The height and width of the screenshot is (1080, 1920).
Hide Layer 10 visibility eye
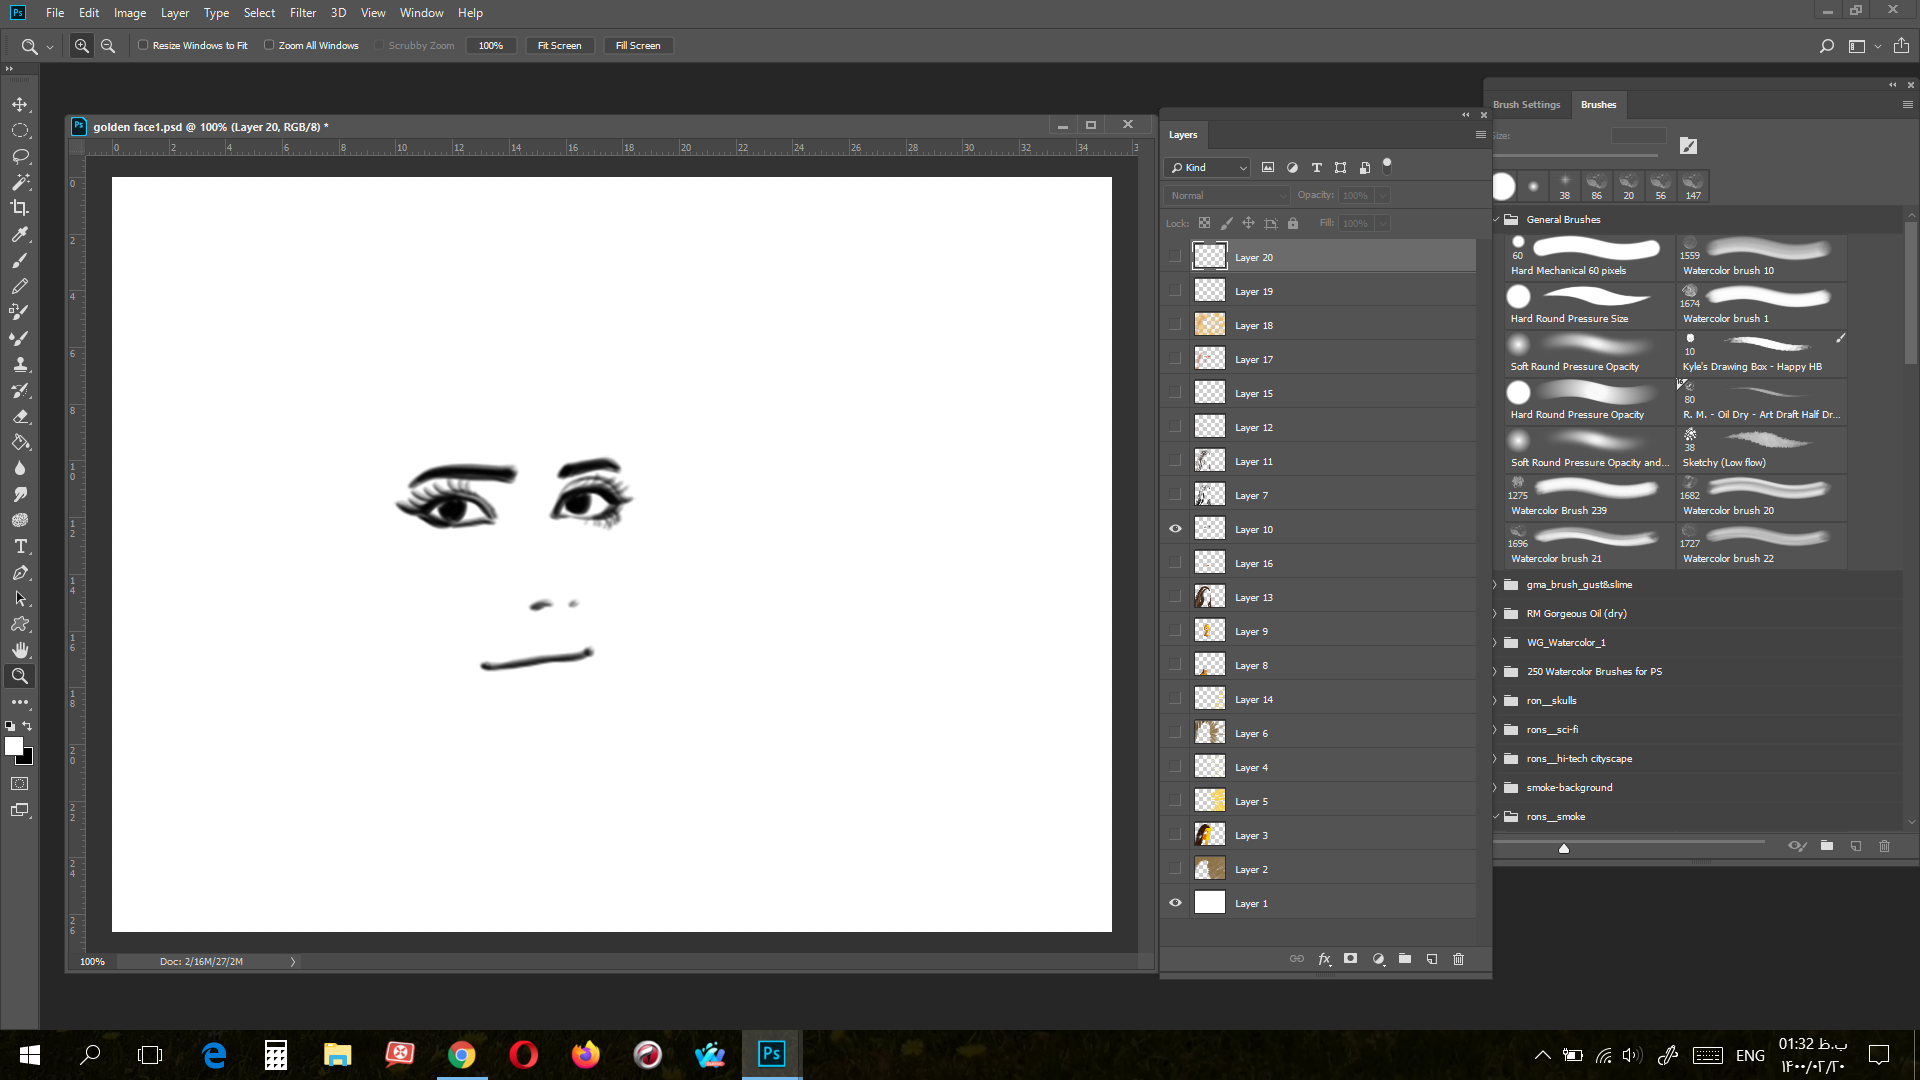point(1176,529)
